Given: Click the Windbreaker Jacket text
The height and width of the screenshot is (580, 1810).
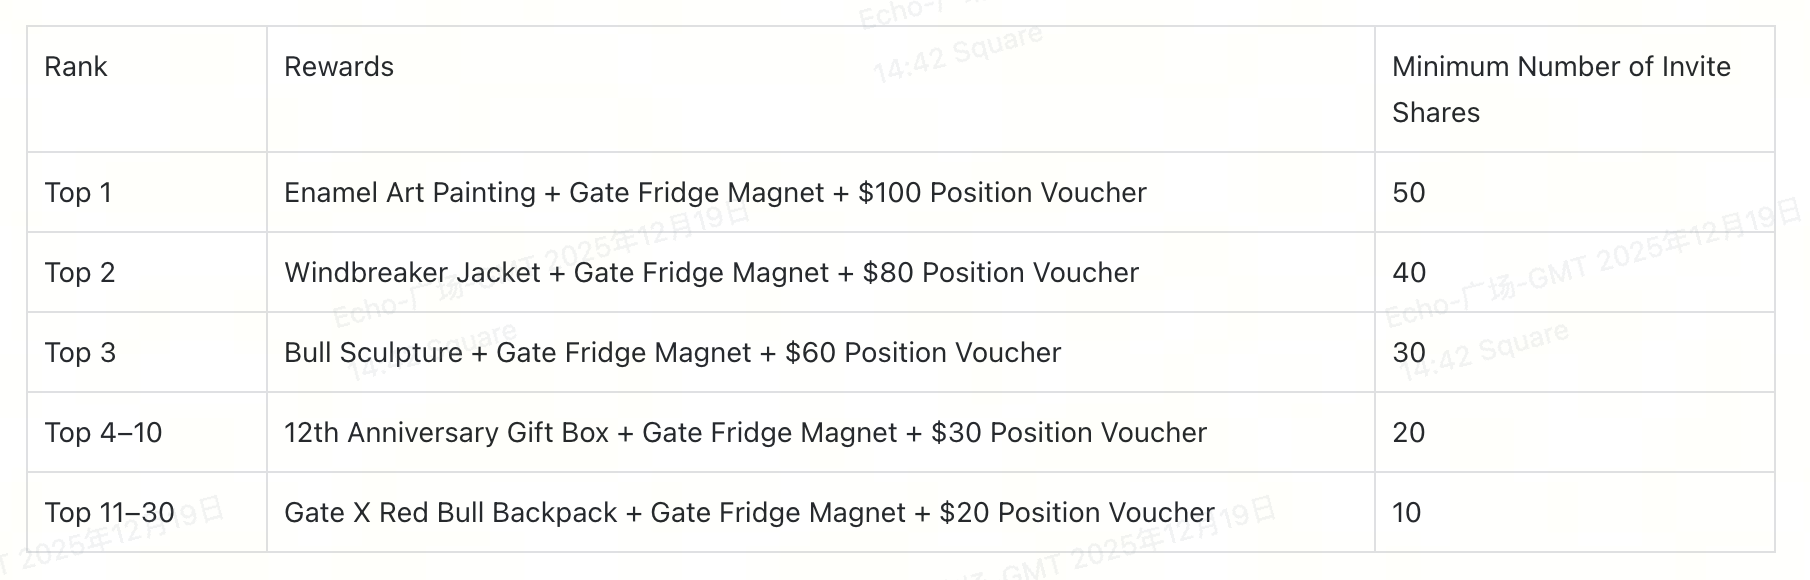Looking at the screenshot, I should click(x=412, y=273).
